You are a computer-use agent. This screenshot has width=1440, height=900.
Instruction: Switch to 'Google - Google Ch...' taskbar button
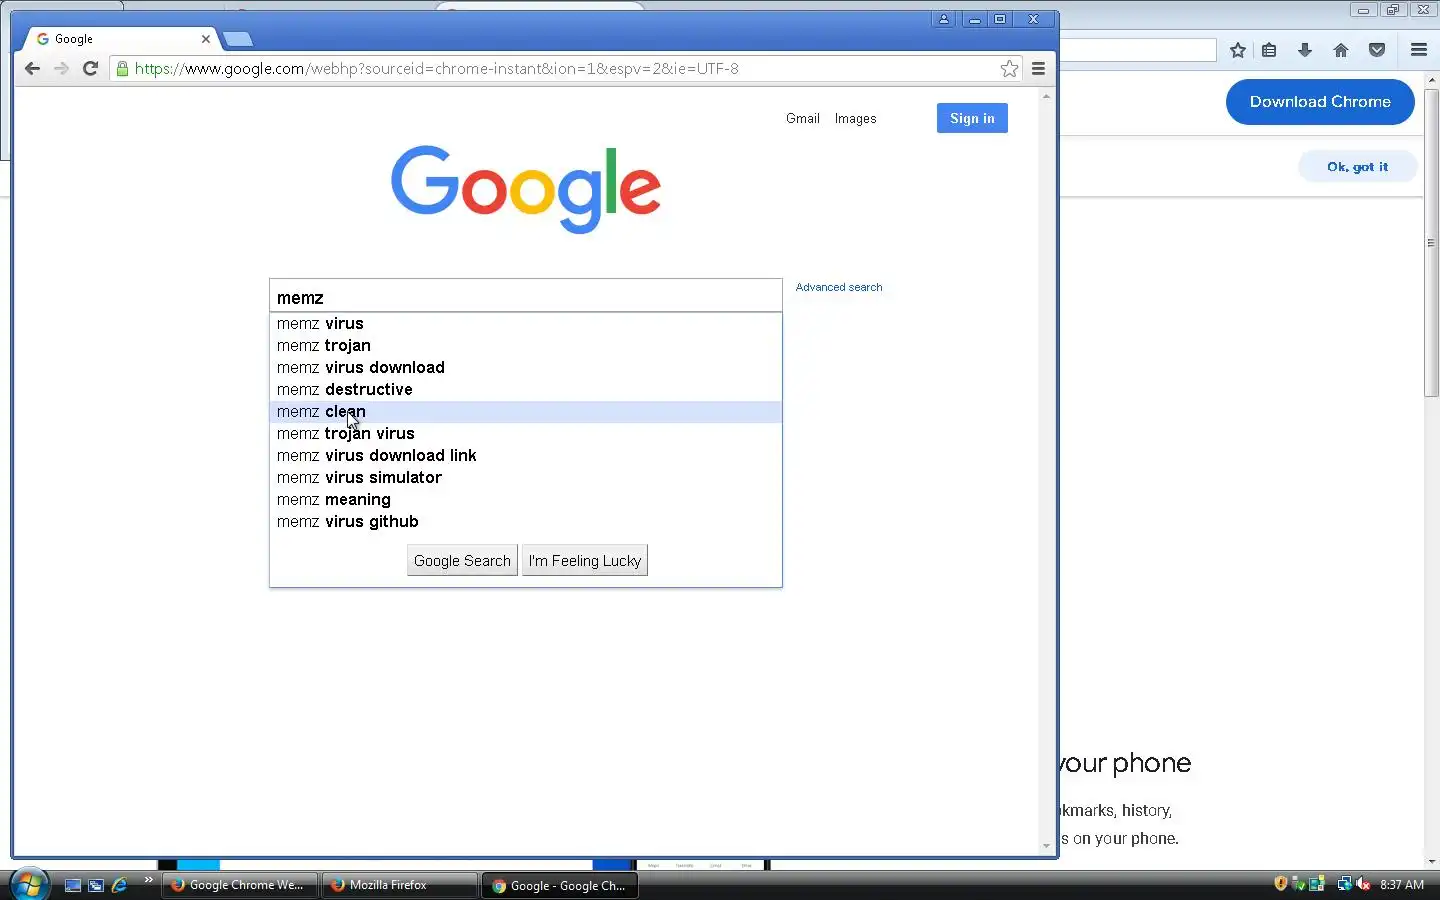(560, 885)
